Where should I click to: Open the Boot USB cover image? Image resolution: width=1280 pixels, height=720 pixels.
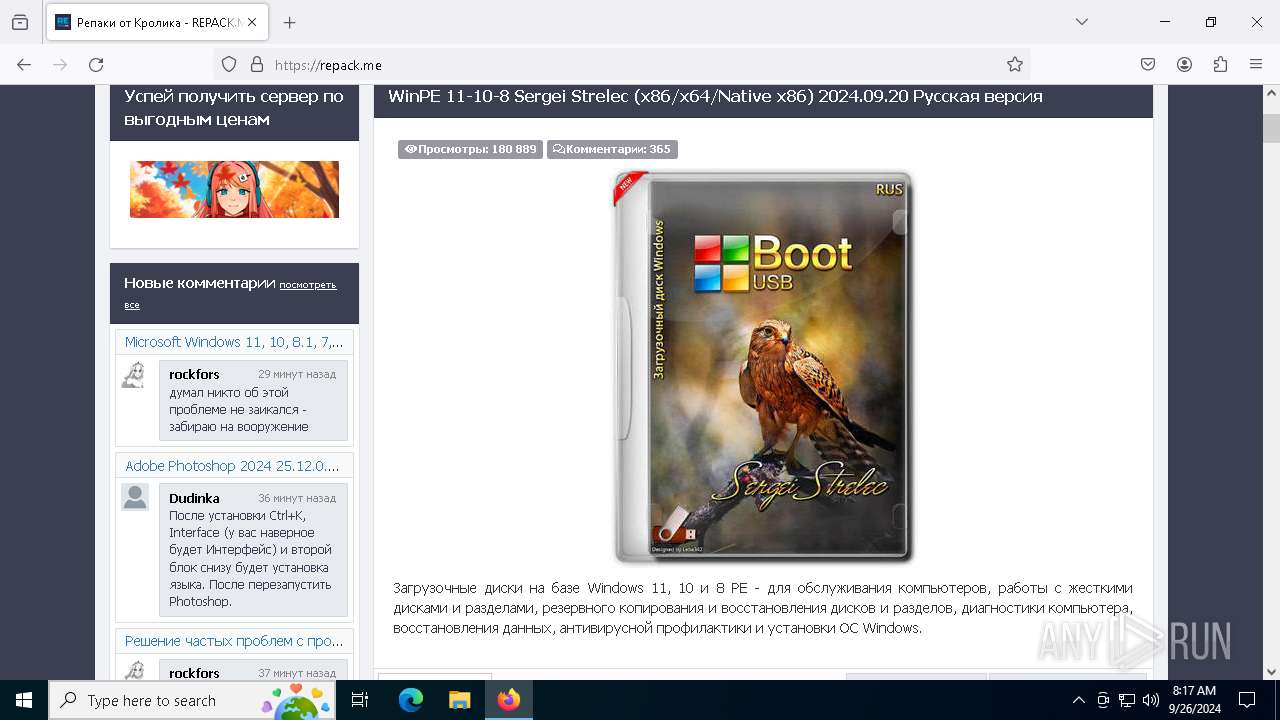point(763,367)
